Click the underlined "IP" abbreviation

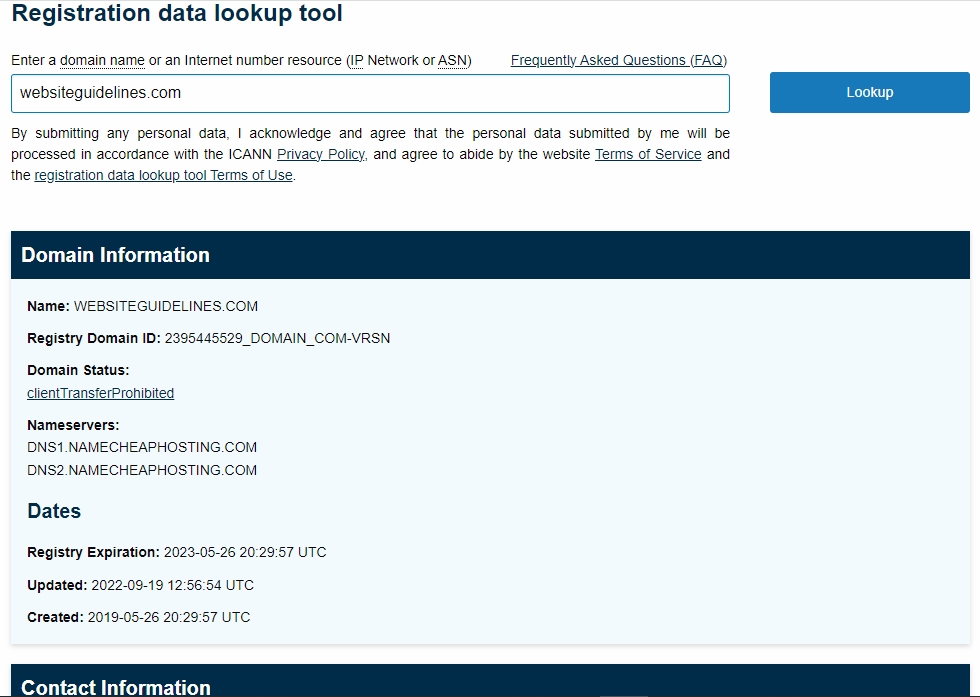coord(356,60)
